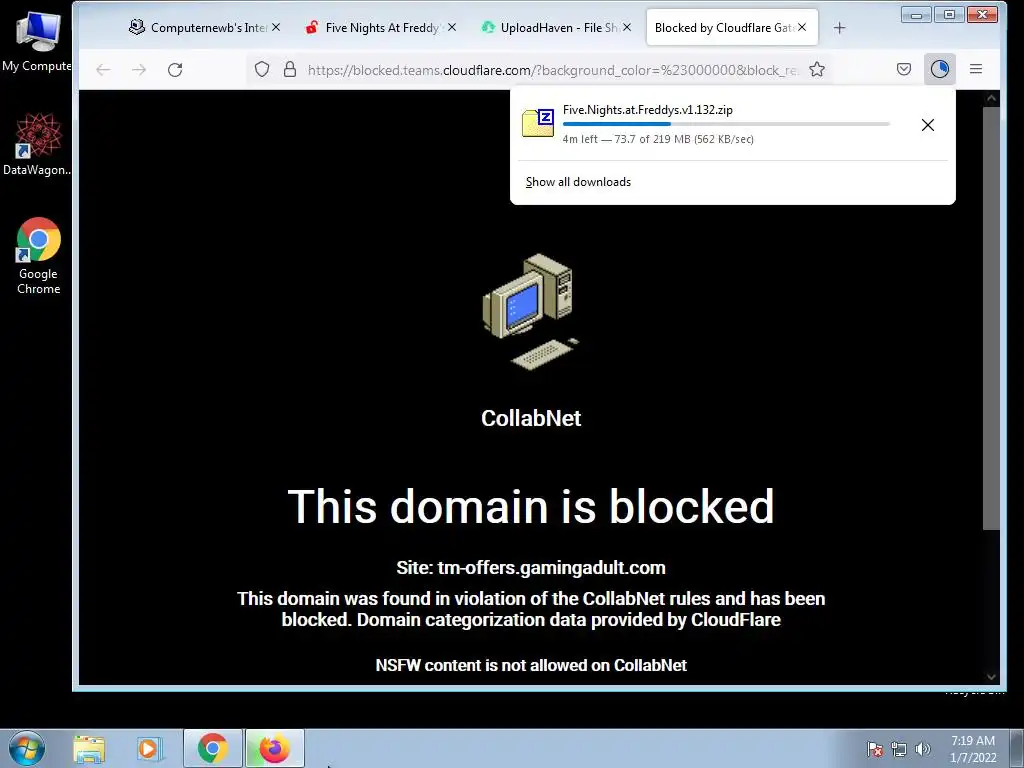Close the Firefox window
This screenshot has height=768, width=1024.
pos(982,14)
